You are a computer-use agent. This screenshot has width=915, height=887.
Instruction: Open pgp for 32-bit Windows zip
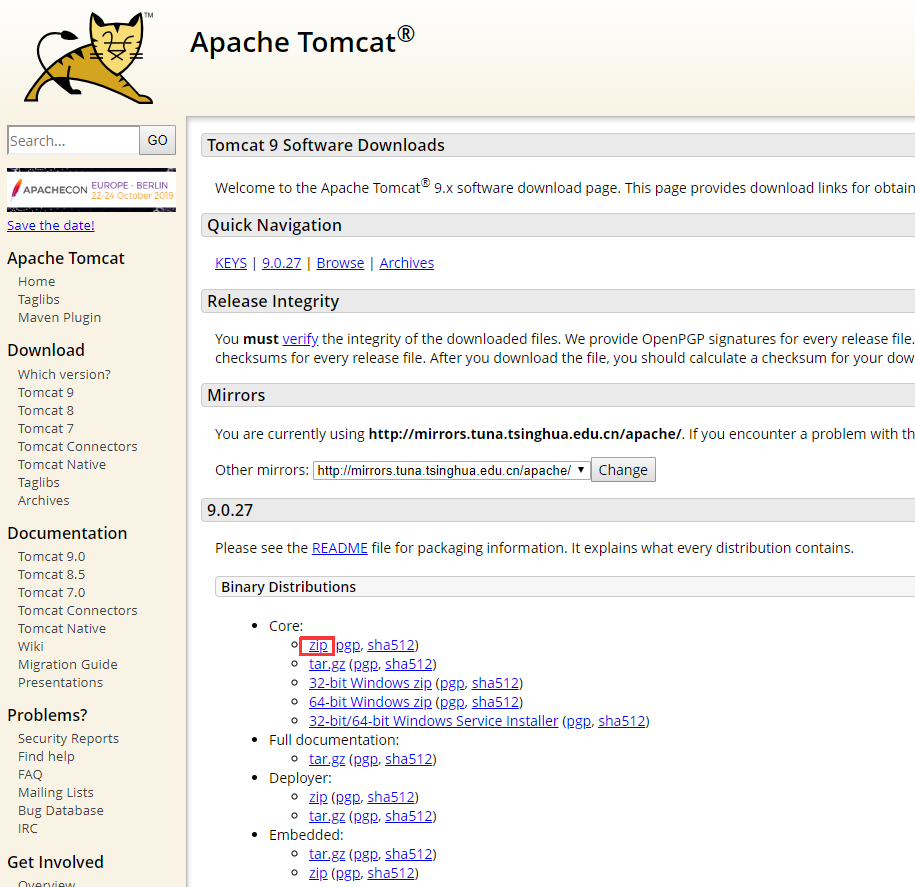click(453, 683)
